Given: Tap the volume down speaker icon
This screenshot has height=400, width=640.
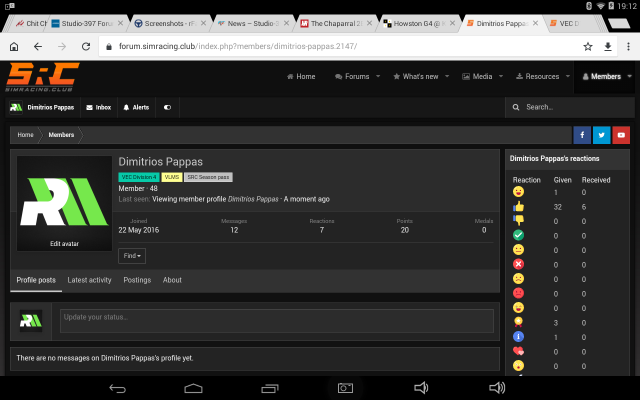Looking at the screenshot, I should [x=421, y=388].
